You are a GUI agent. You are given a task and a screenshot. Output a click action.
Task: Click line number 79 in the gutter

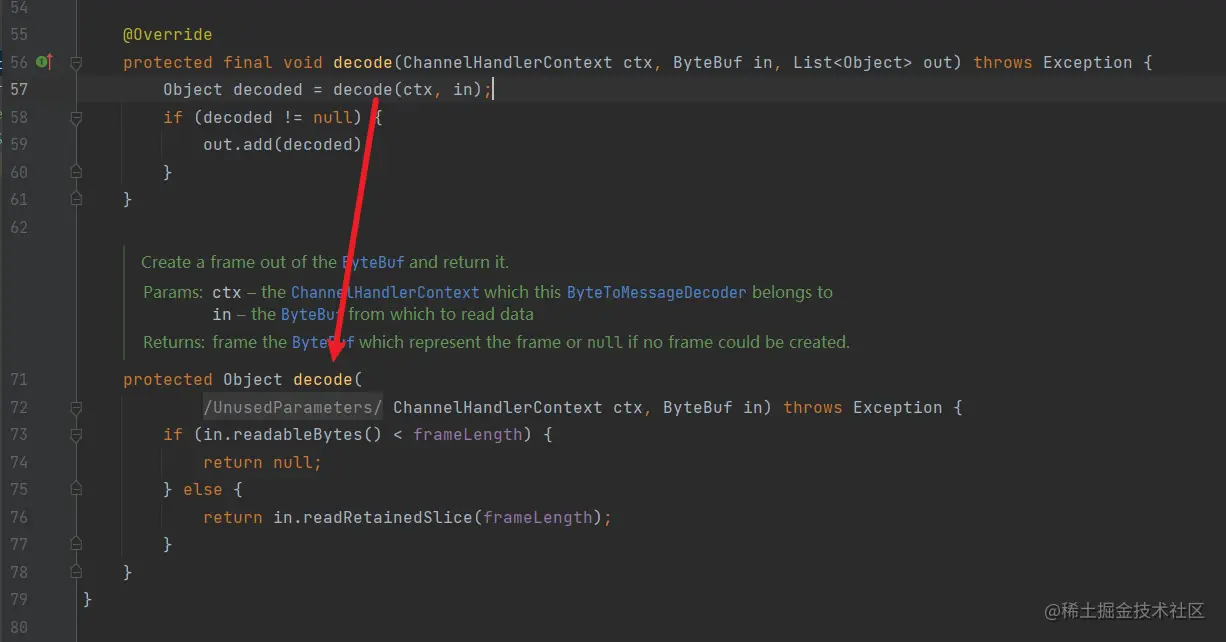pyautogui.click(x=18, y=600)
